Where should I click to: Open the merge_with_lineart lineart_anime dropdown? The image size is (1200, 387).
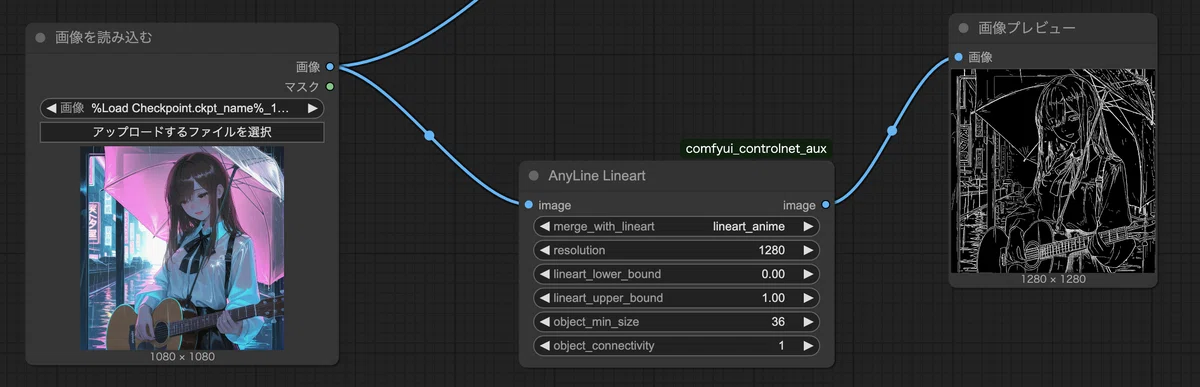pyautogui.click(x=677, y=226)
